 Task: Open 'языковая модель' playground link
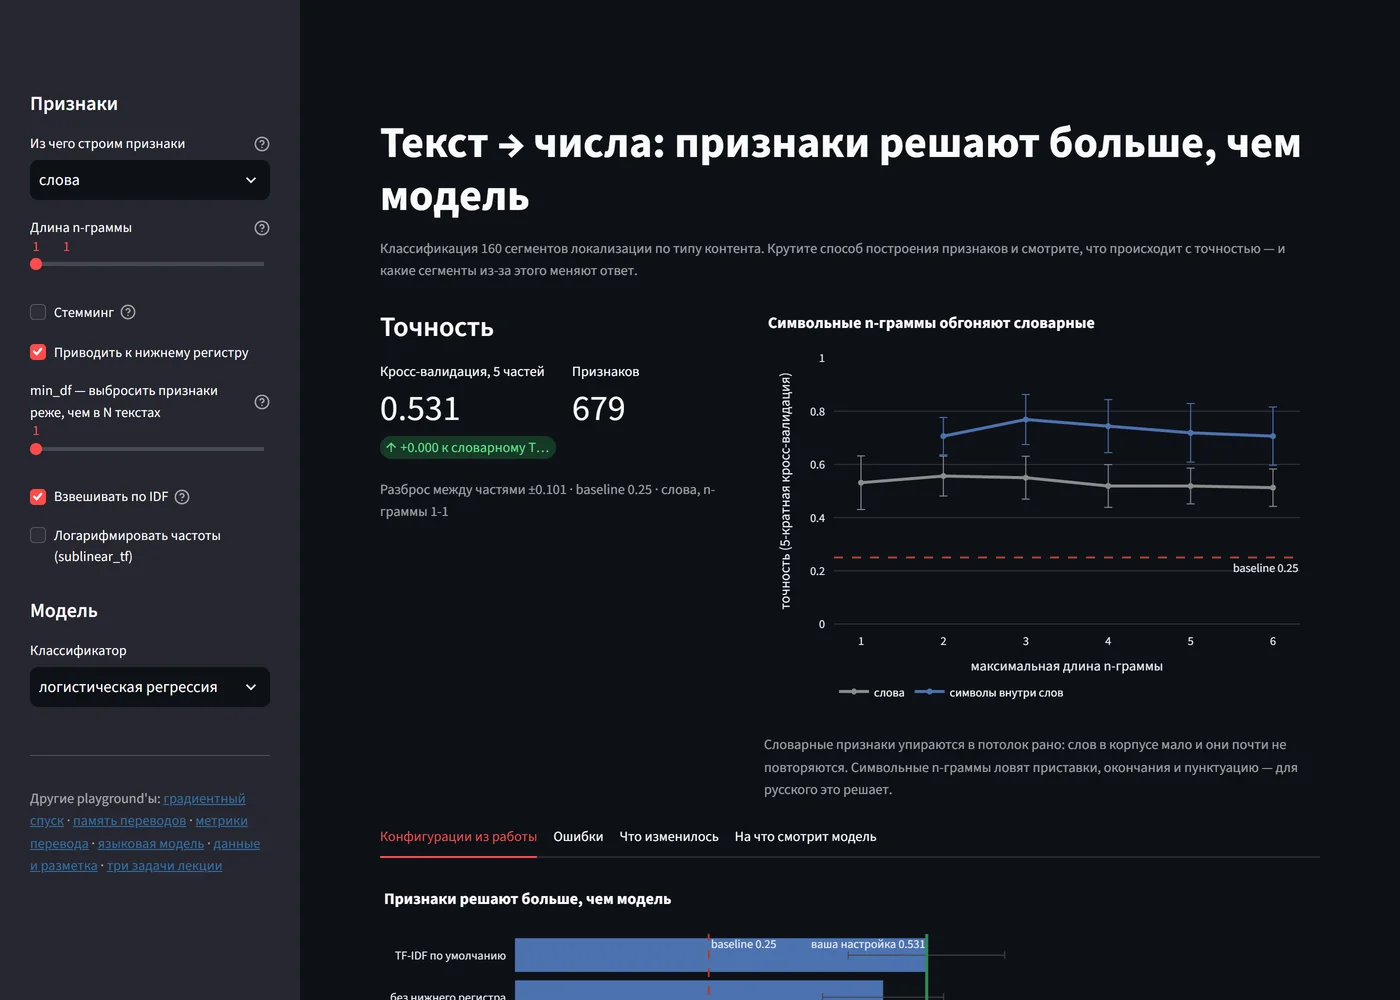coord(151,844)
